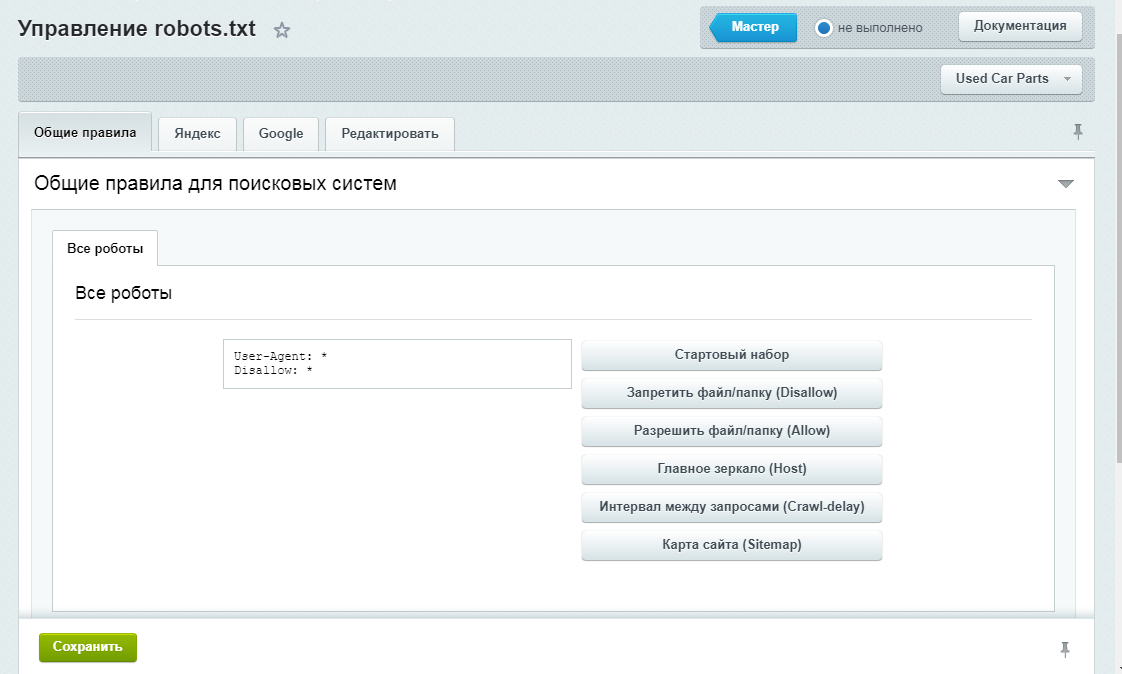The width and height of the screenshot is (1122, 674).
Task: Add a Disallow rule via Запретить файл/папку
Action: coord(731,393)
